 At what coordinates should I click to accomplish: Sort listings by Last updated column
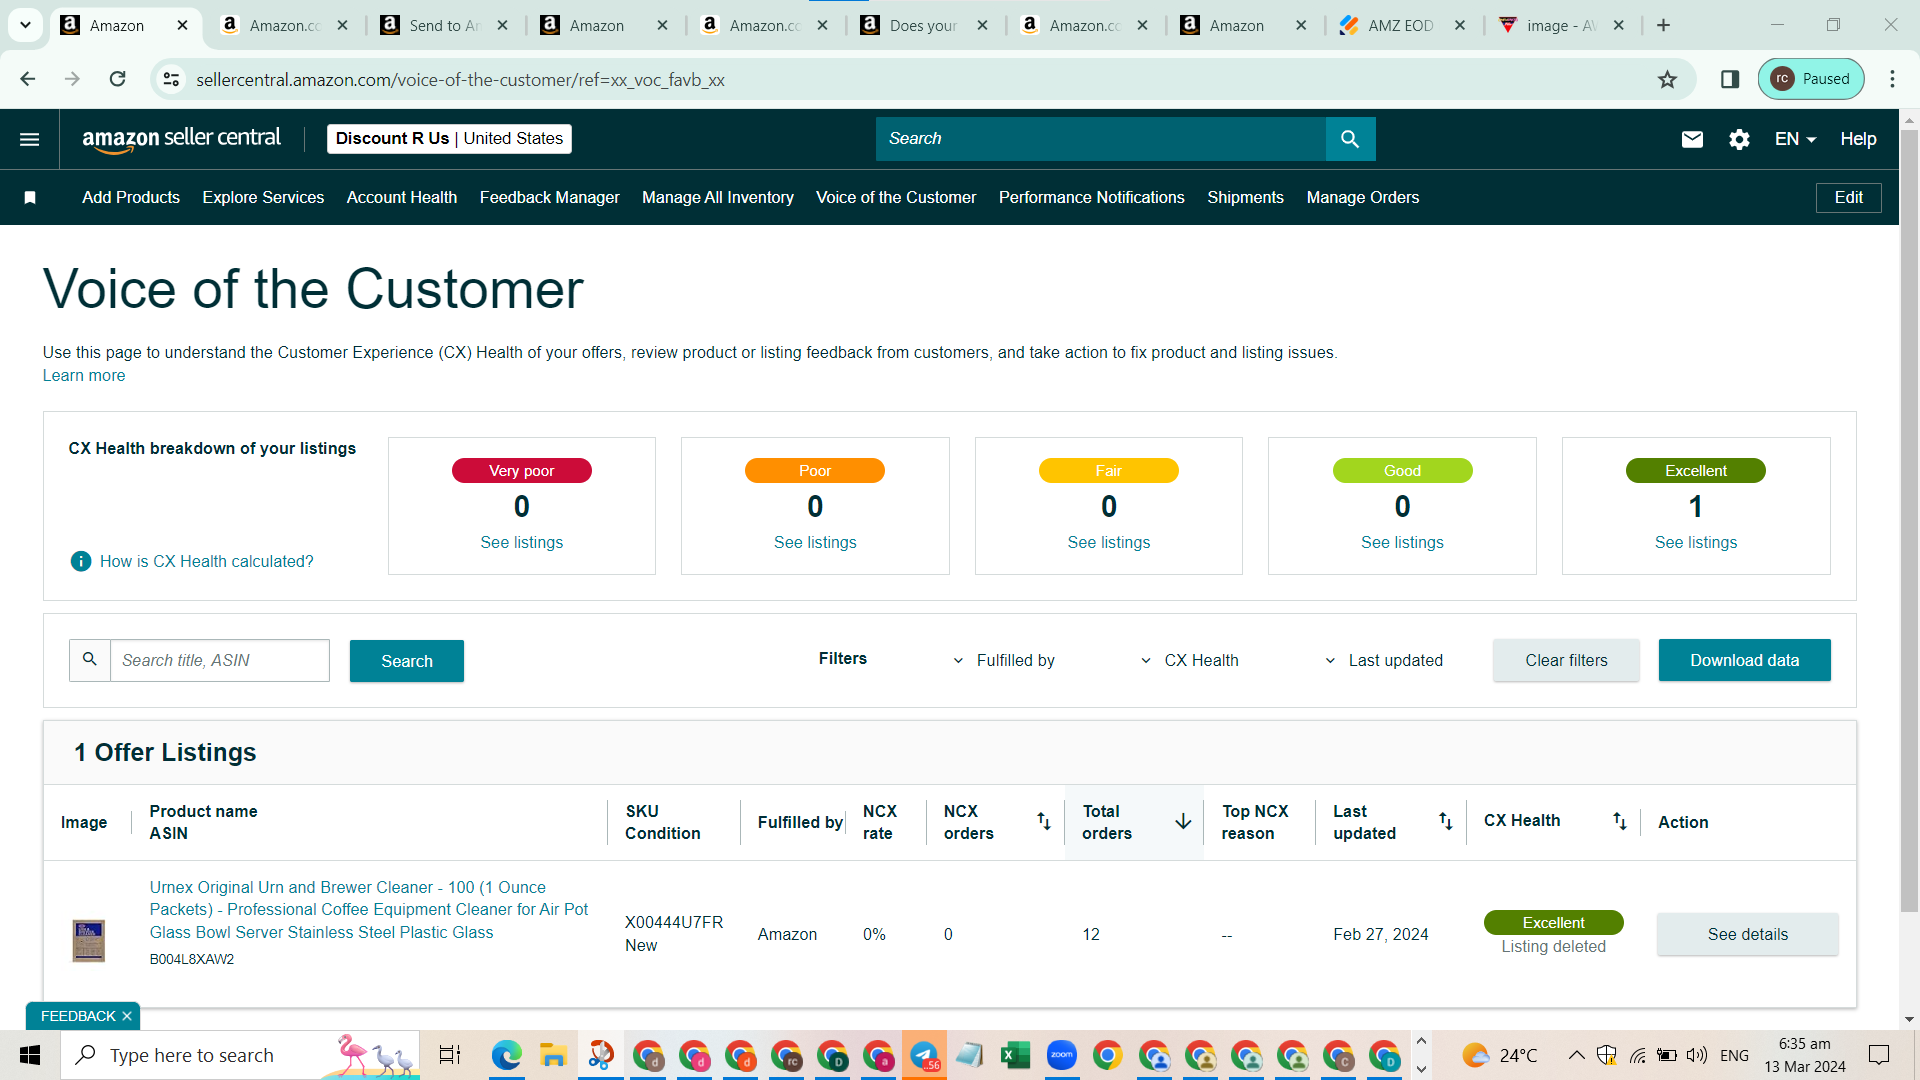pos(1445,821)
